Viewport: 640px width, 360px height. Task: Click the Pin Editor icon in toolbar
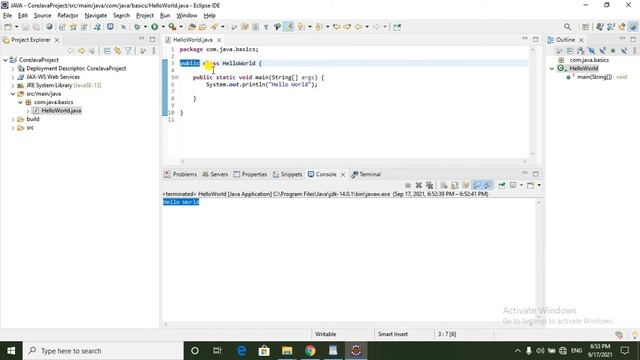[x=397, y=27]
